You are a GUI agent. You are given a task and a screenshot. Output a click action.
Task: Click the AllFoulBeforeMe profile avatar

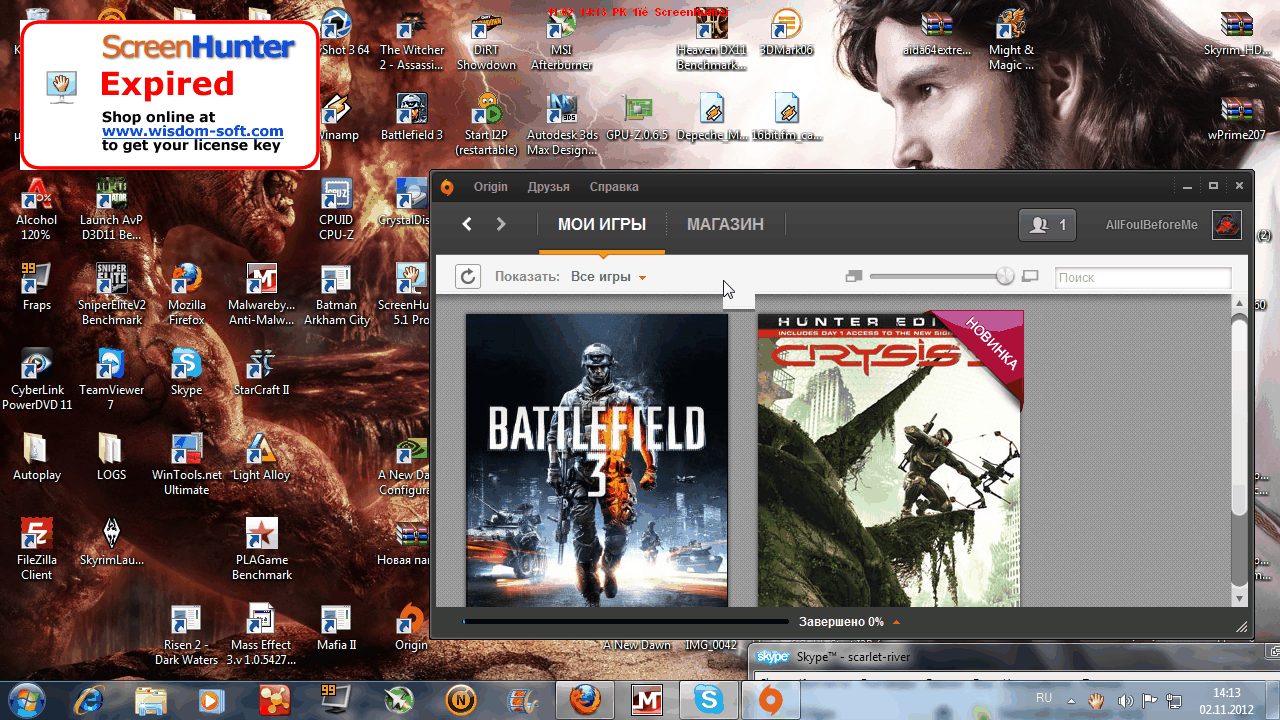coord(1226,225)
